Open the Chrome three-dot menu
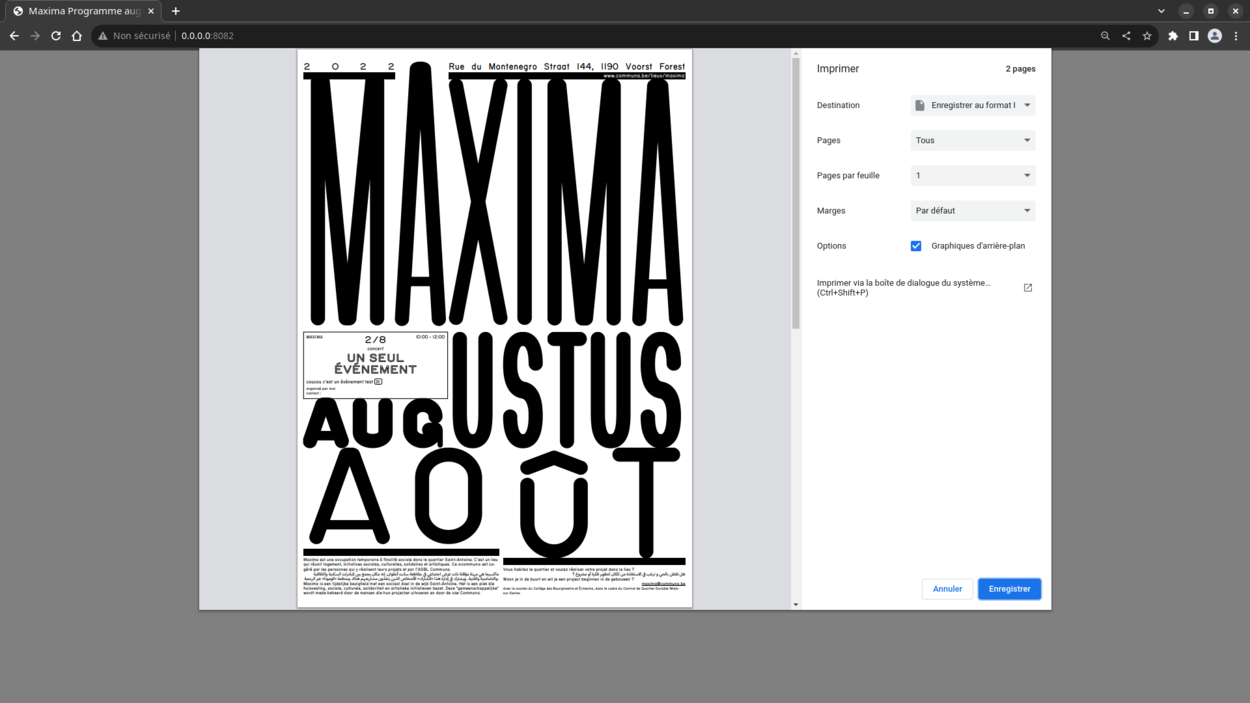1250x703 pixels. [x=1236, y=36]
